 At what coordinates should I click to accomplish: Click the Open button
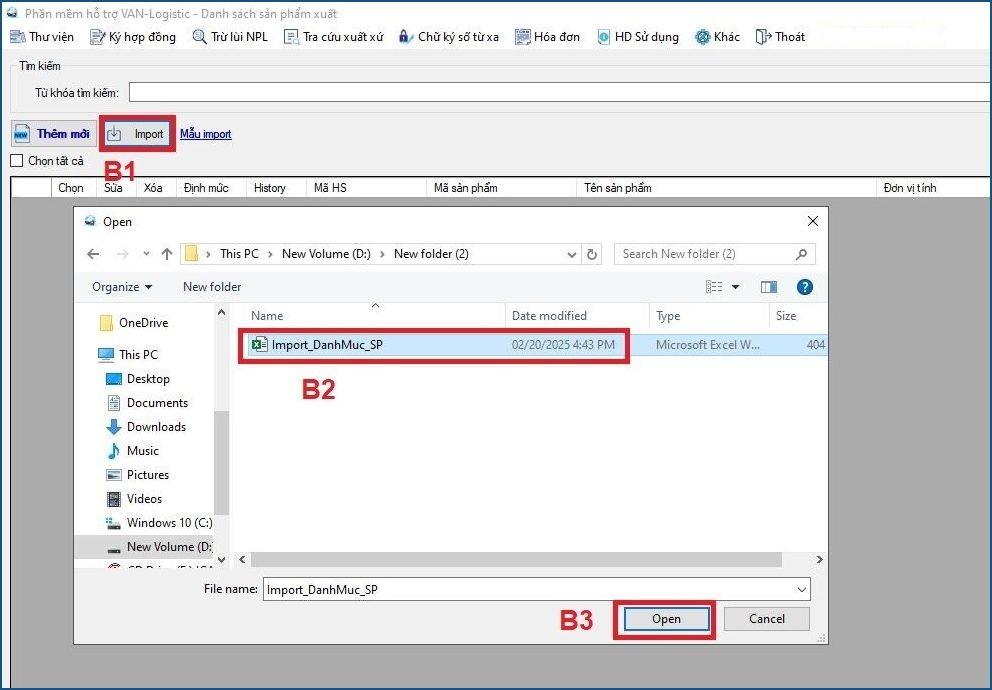tap(666, 619)
